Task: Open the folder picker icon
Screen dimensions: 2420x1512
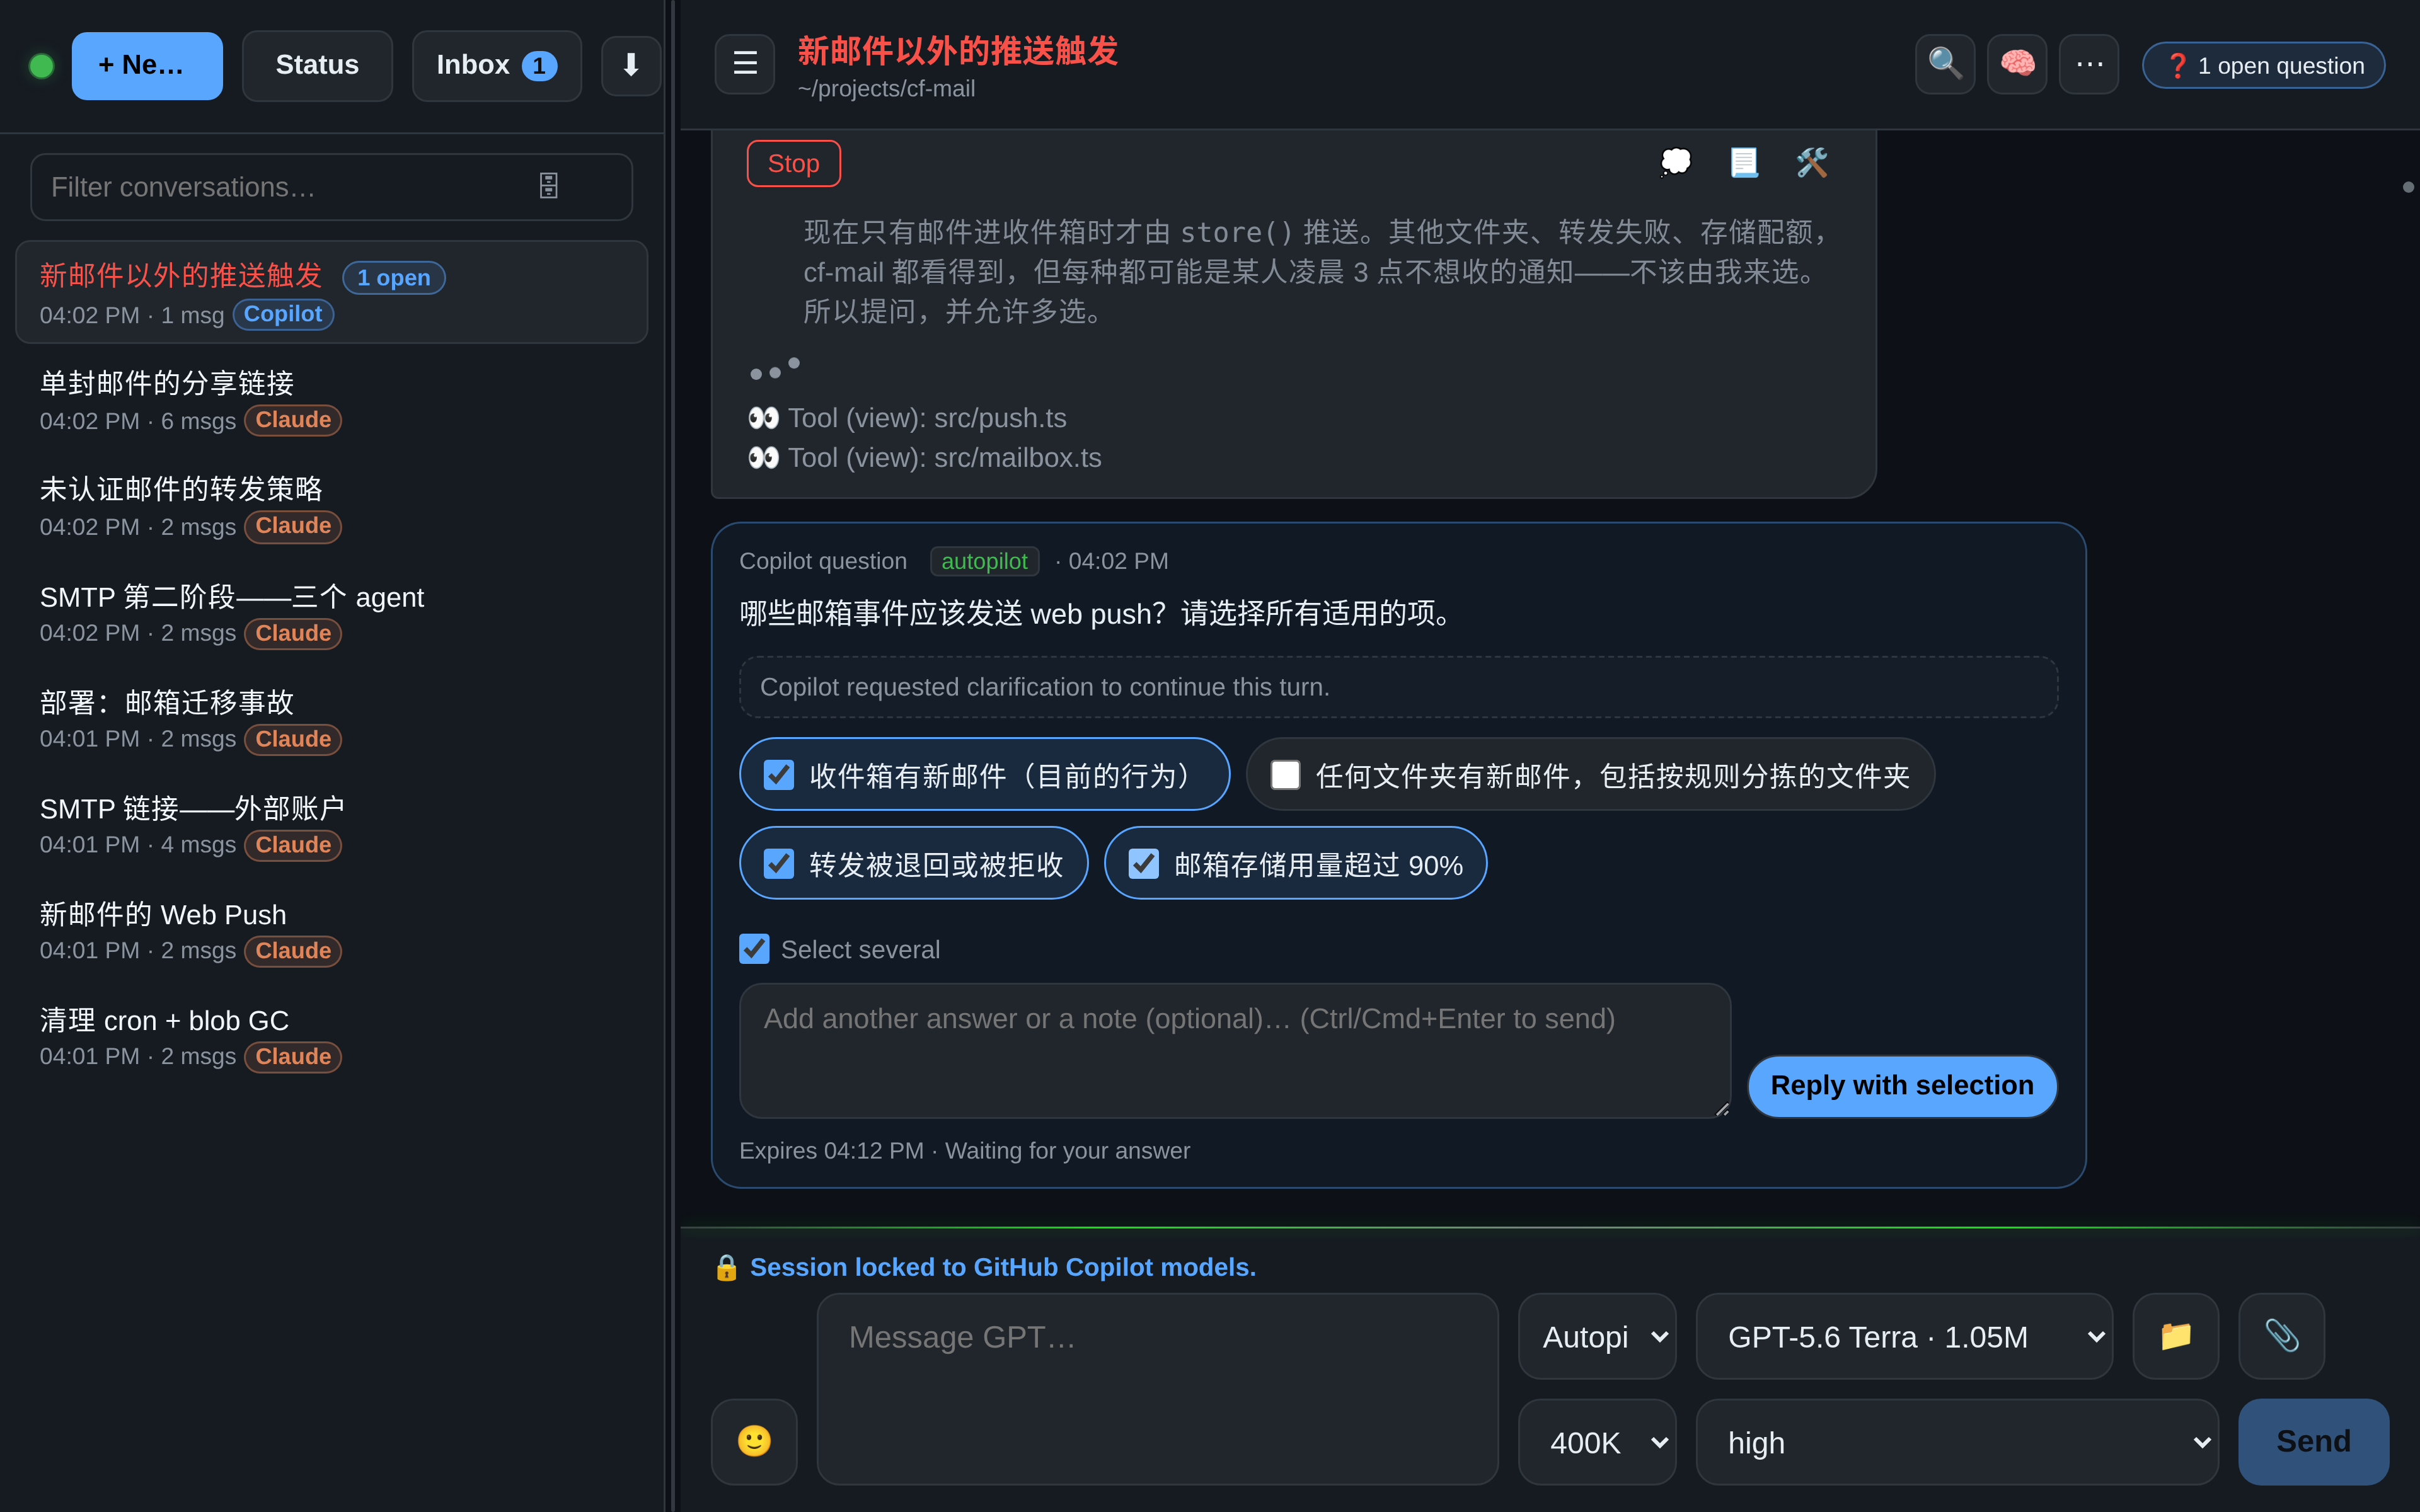Action: click(x=2176, y=1336)
